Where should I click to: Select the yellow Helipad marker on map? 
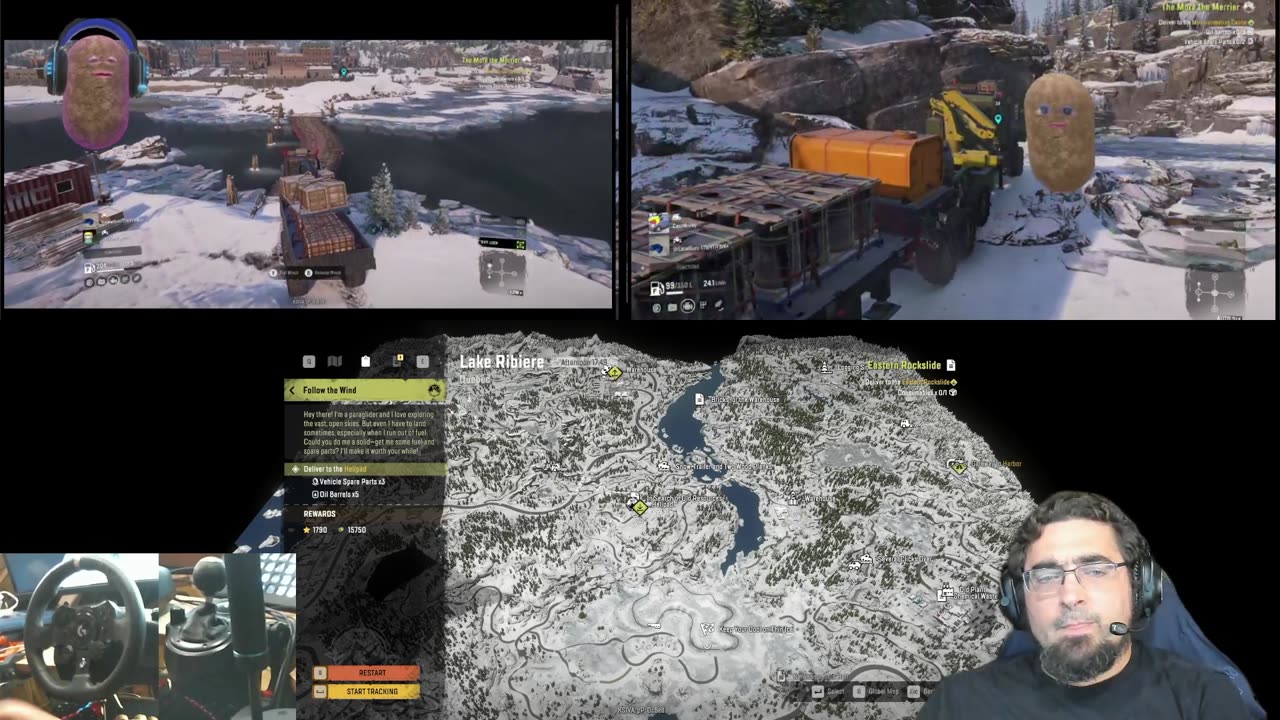click(x=640, y=508)
